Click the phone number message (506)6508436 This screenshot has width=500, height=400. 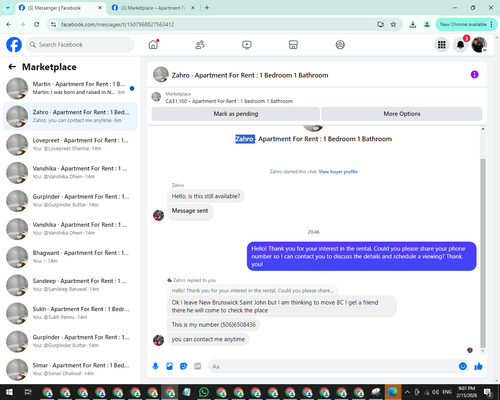(214, 325)
